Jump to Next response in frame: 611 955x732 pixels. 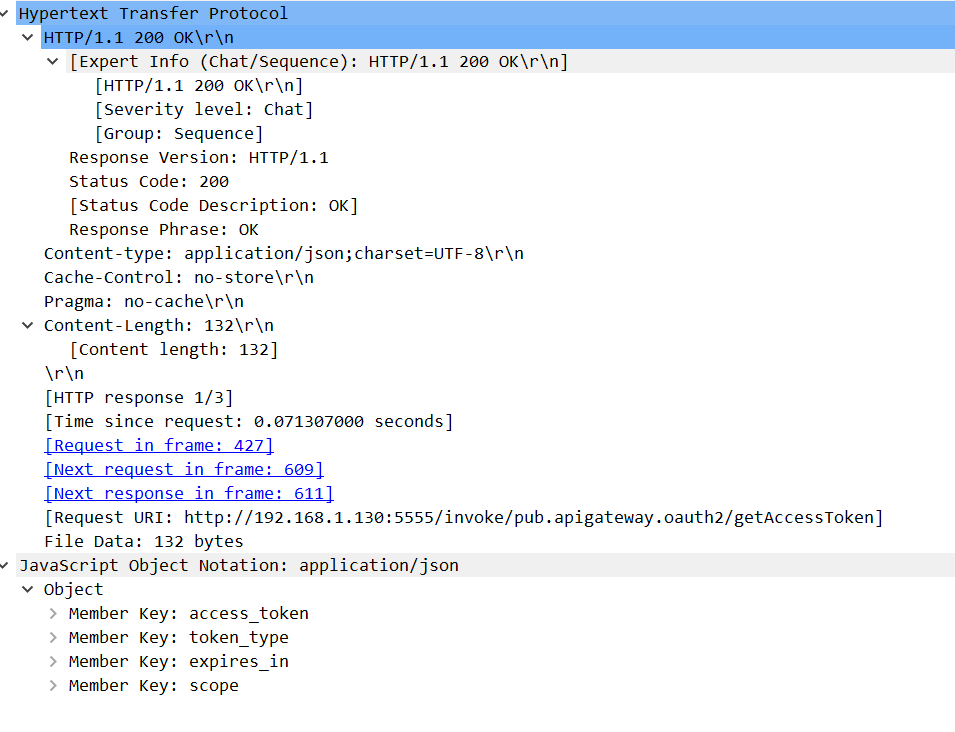pyautogui.click(x=188, y=494)
